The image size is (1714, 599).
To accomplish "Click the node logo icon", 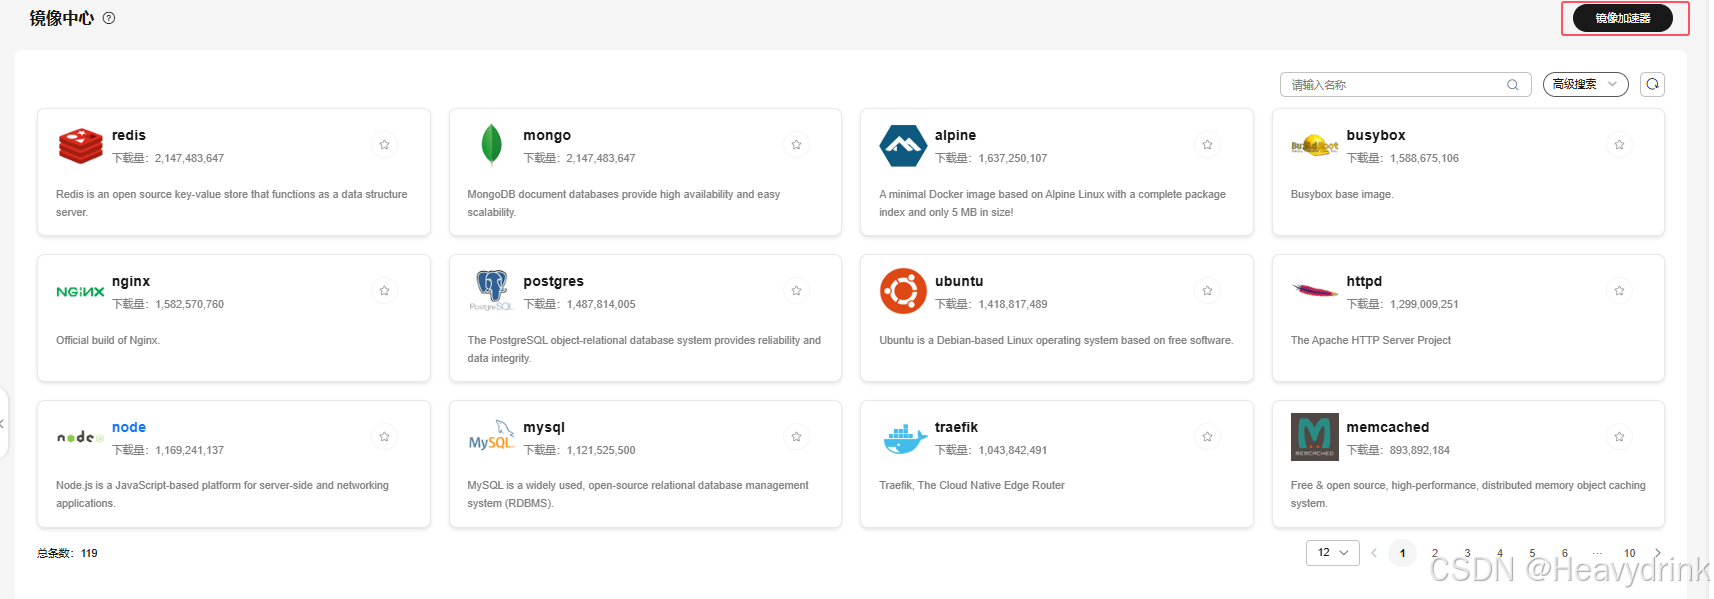I will click(80, 437).
